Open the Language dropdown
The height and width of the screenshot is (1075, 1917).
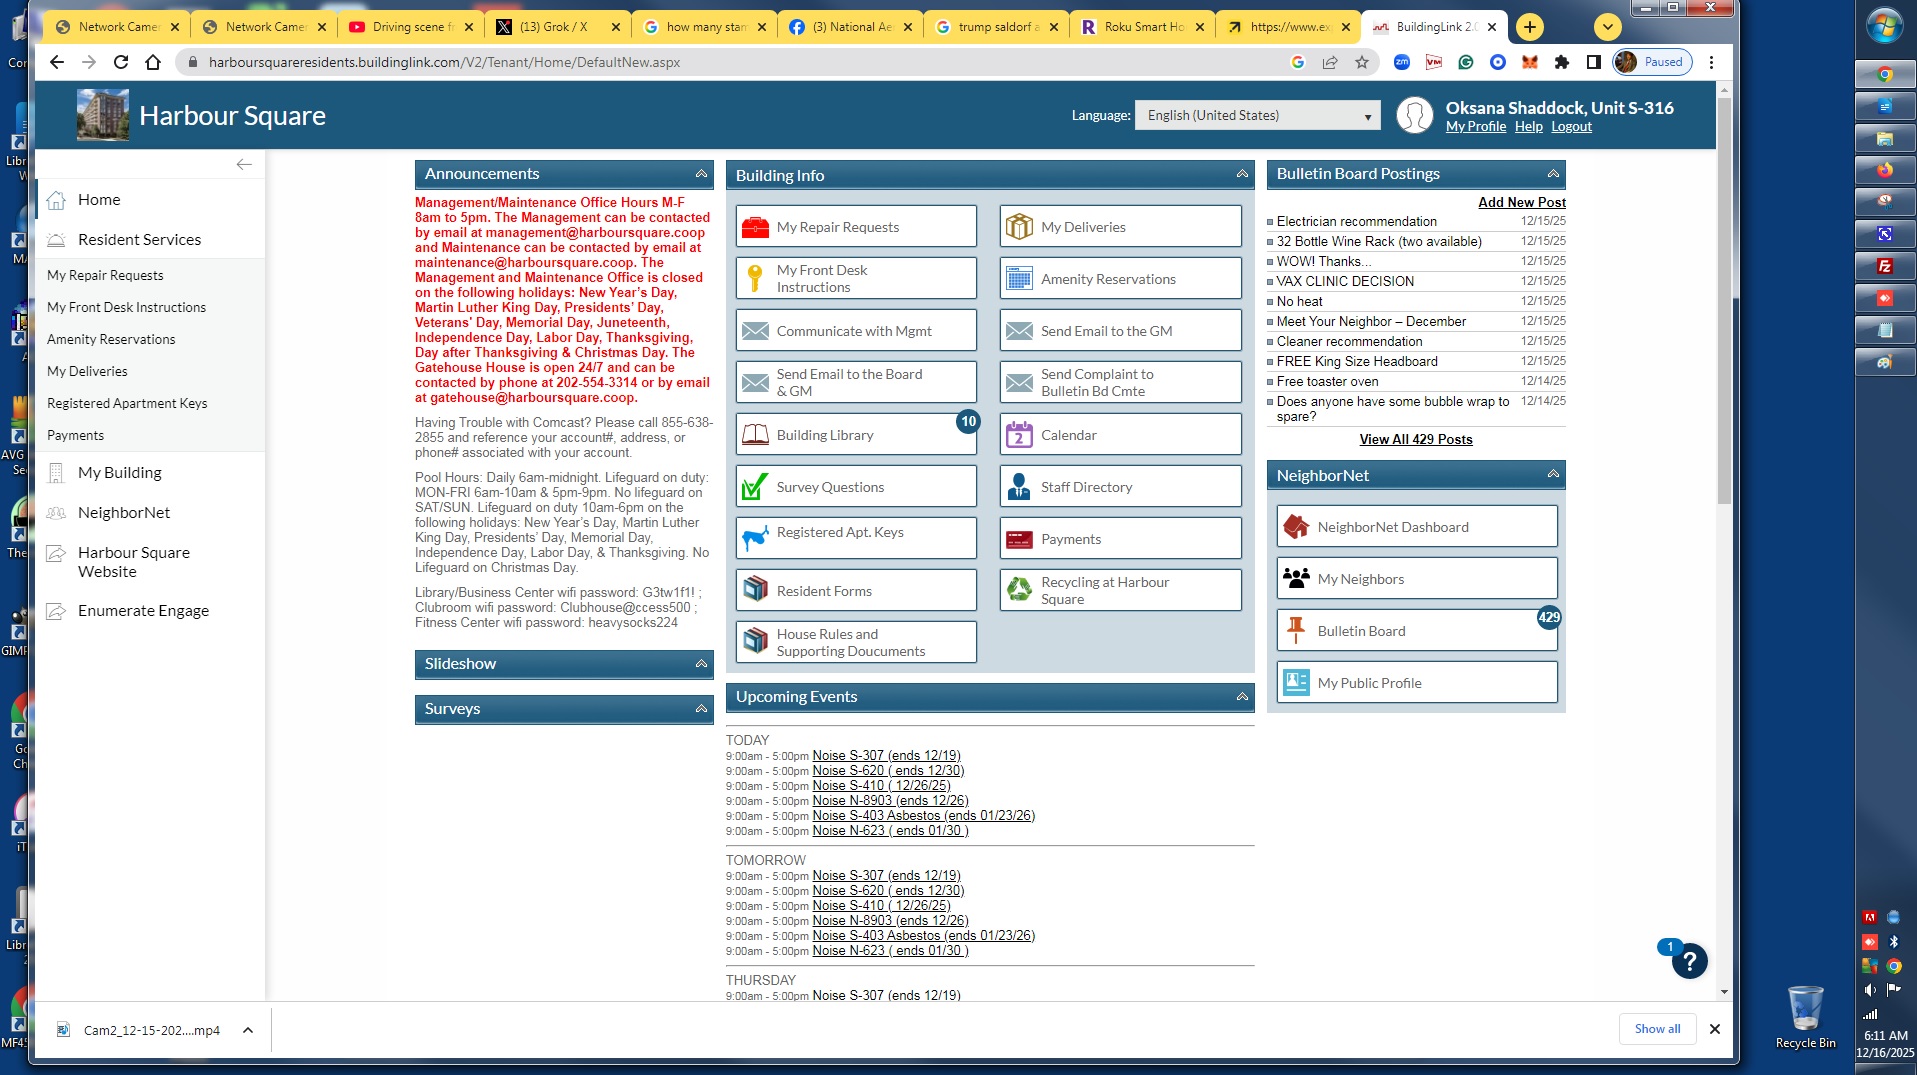pos(1257,116)
